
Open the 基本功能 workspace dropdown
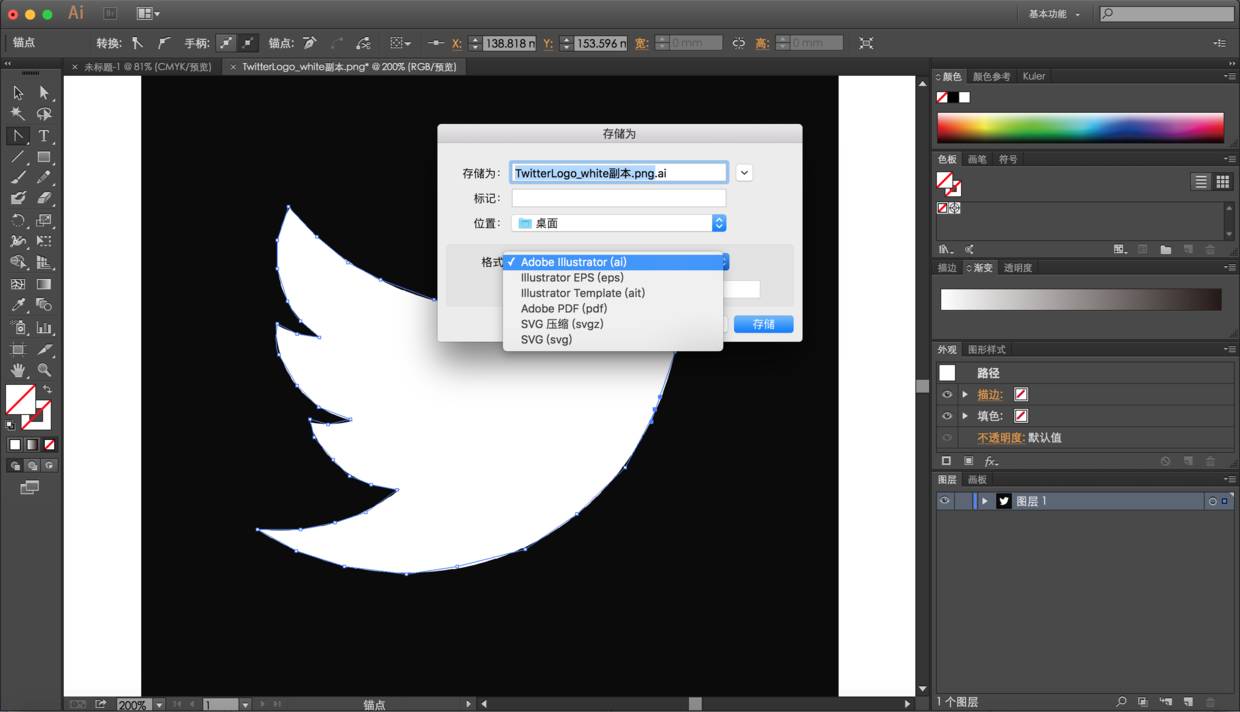[1055, 14]
